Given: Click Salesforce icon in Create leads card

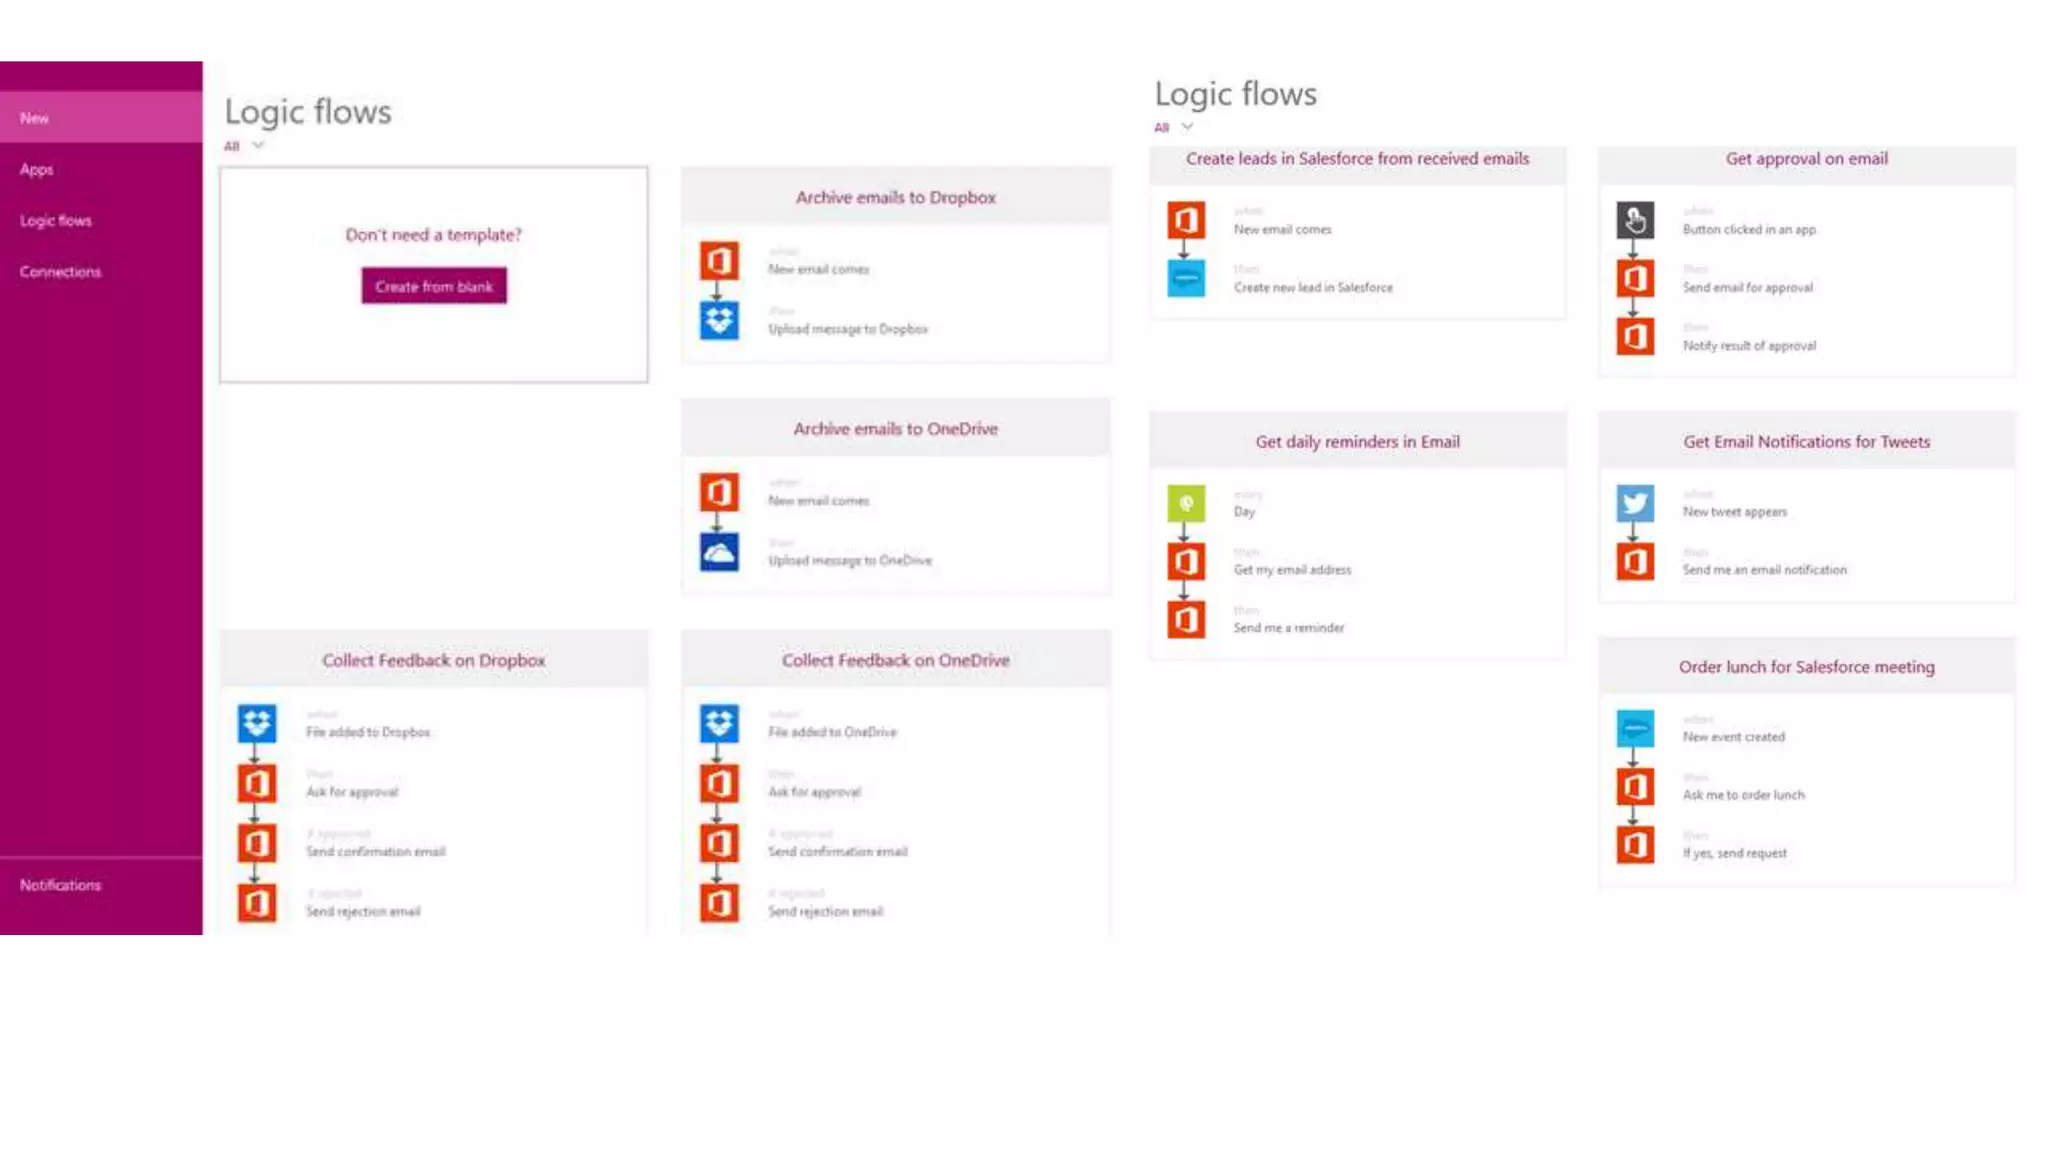Looking at the screenshot, I should 1186,278.
